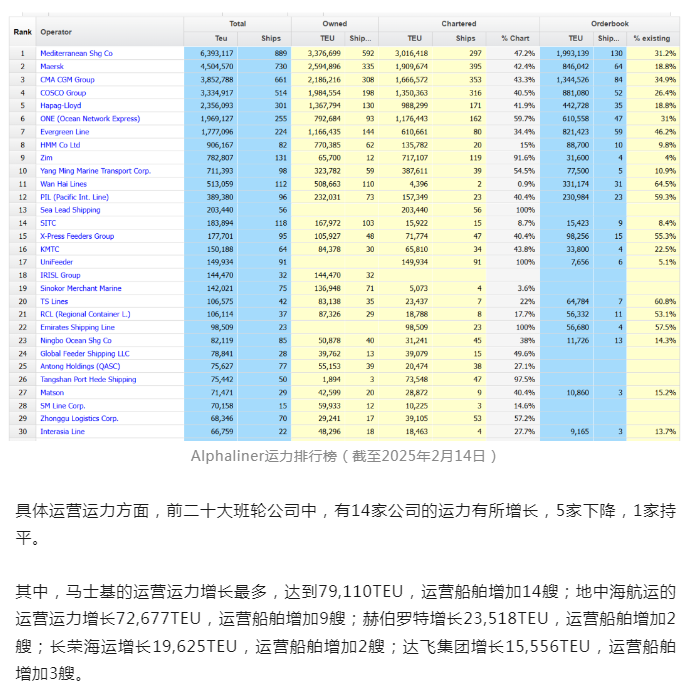Open Yang Ming Marine Transport Corp. link
Viewport: 690px width, 691px height.
(x=96, y=171)
